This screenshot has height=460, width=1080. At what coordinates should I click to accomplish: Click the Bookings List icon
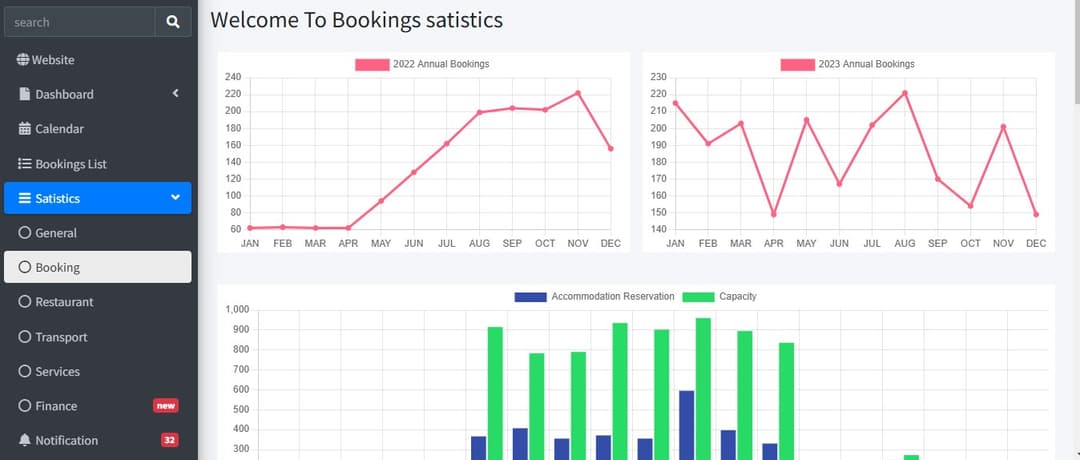tap(25, 164)
